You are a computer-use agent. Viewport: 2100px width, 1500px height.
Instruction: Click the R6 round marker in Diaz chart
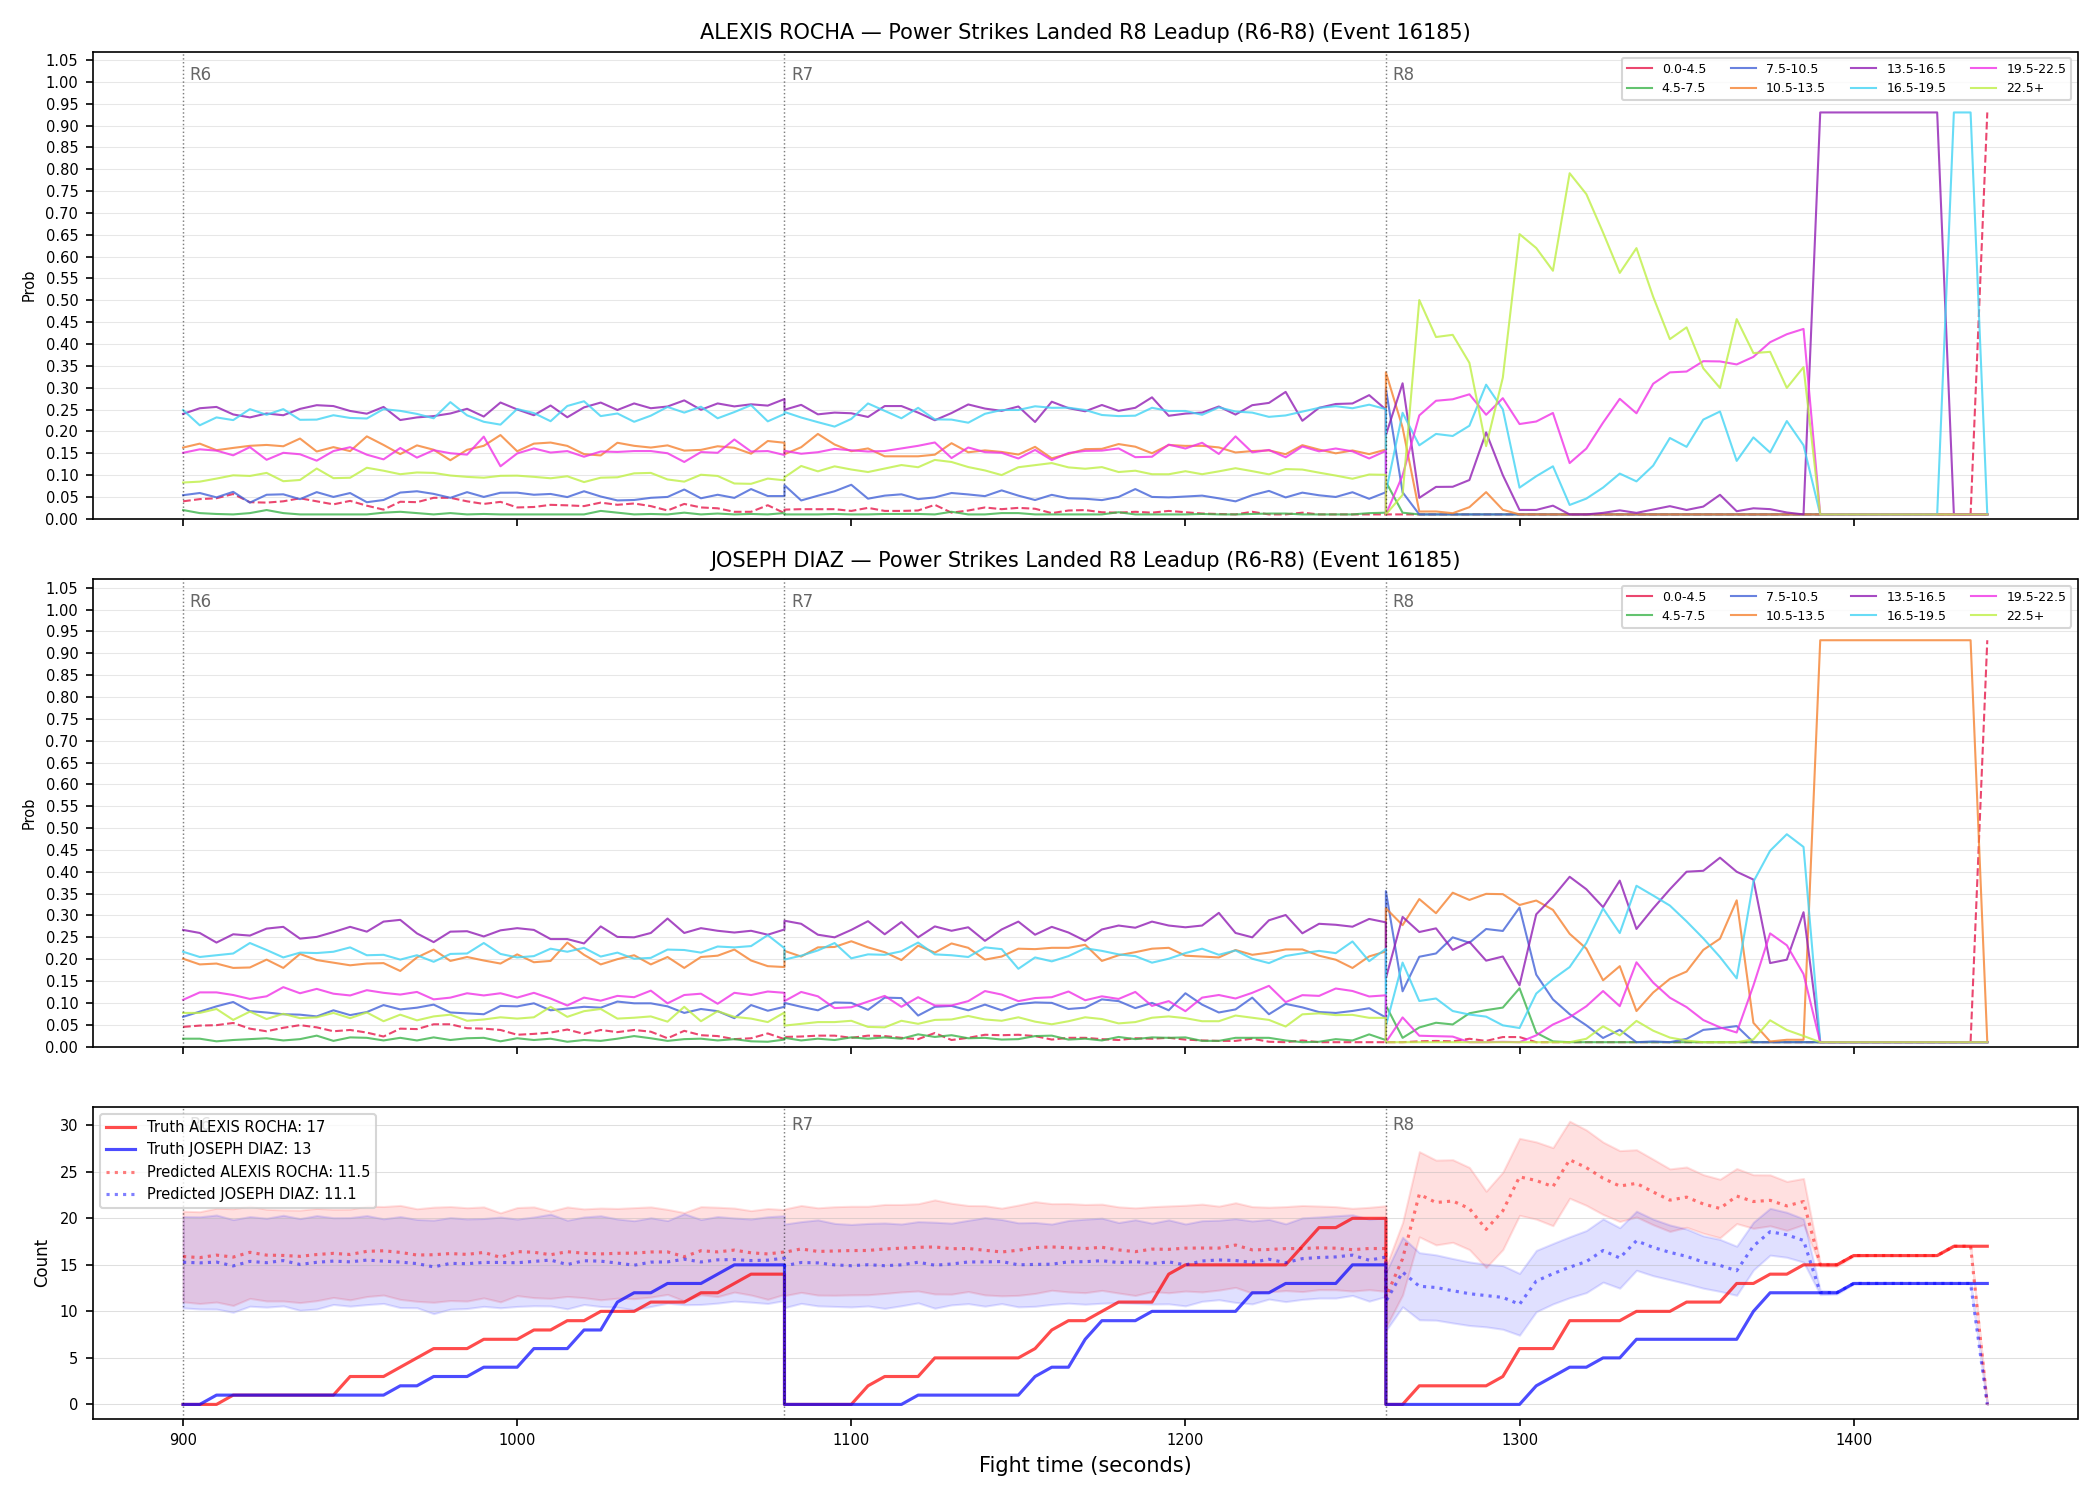(x=200, y=601)
